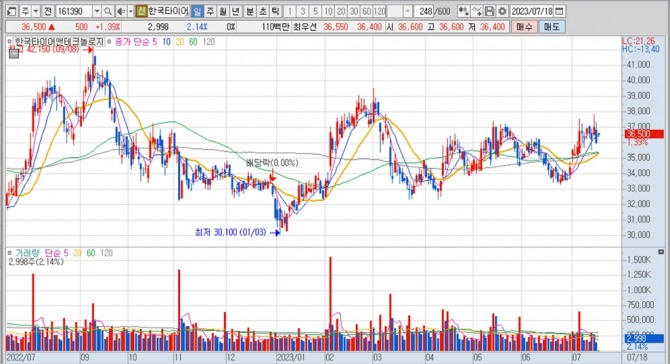Switch to 초 second chart period
Screen dimensions: 670x364
tap(262, 11)
